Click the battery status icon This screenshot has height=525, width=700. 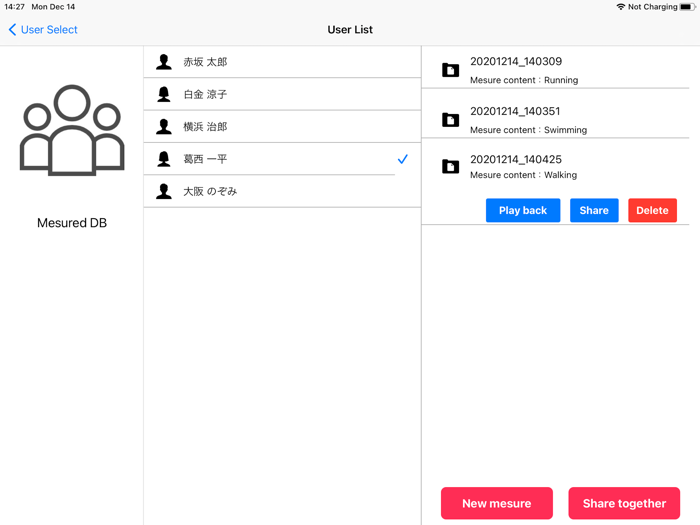click(688, 7)
